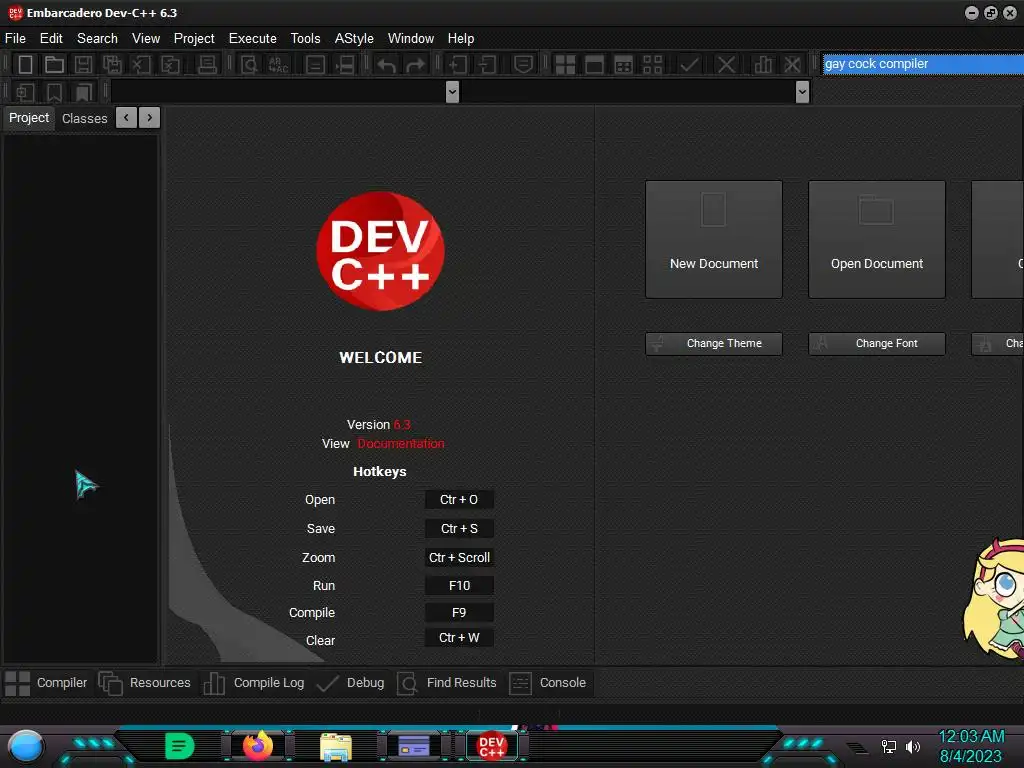This screenshot has height=768, width=1024.
Task: Open the red Documentation link
Action: coord(401,443)
